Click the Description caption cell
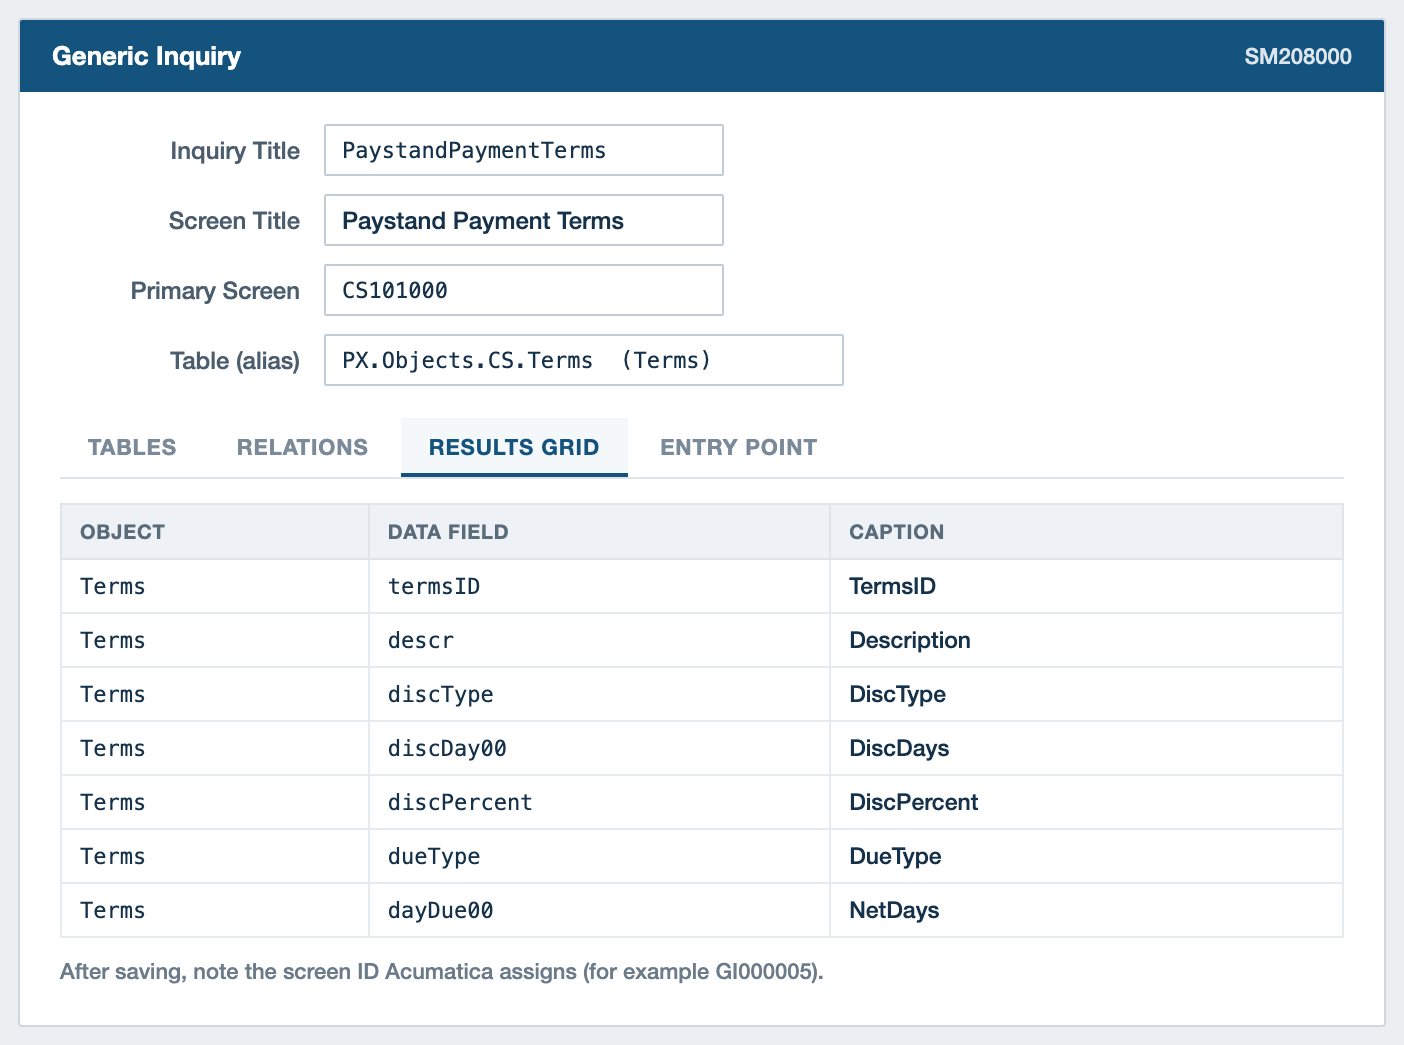The height and width of the screenshot is (1045, 1404). 1086,640
